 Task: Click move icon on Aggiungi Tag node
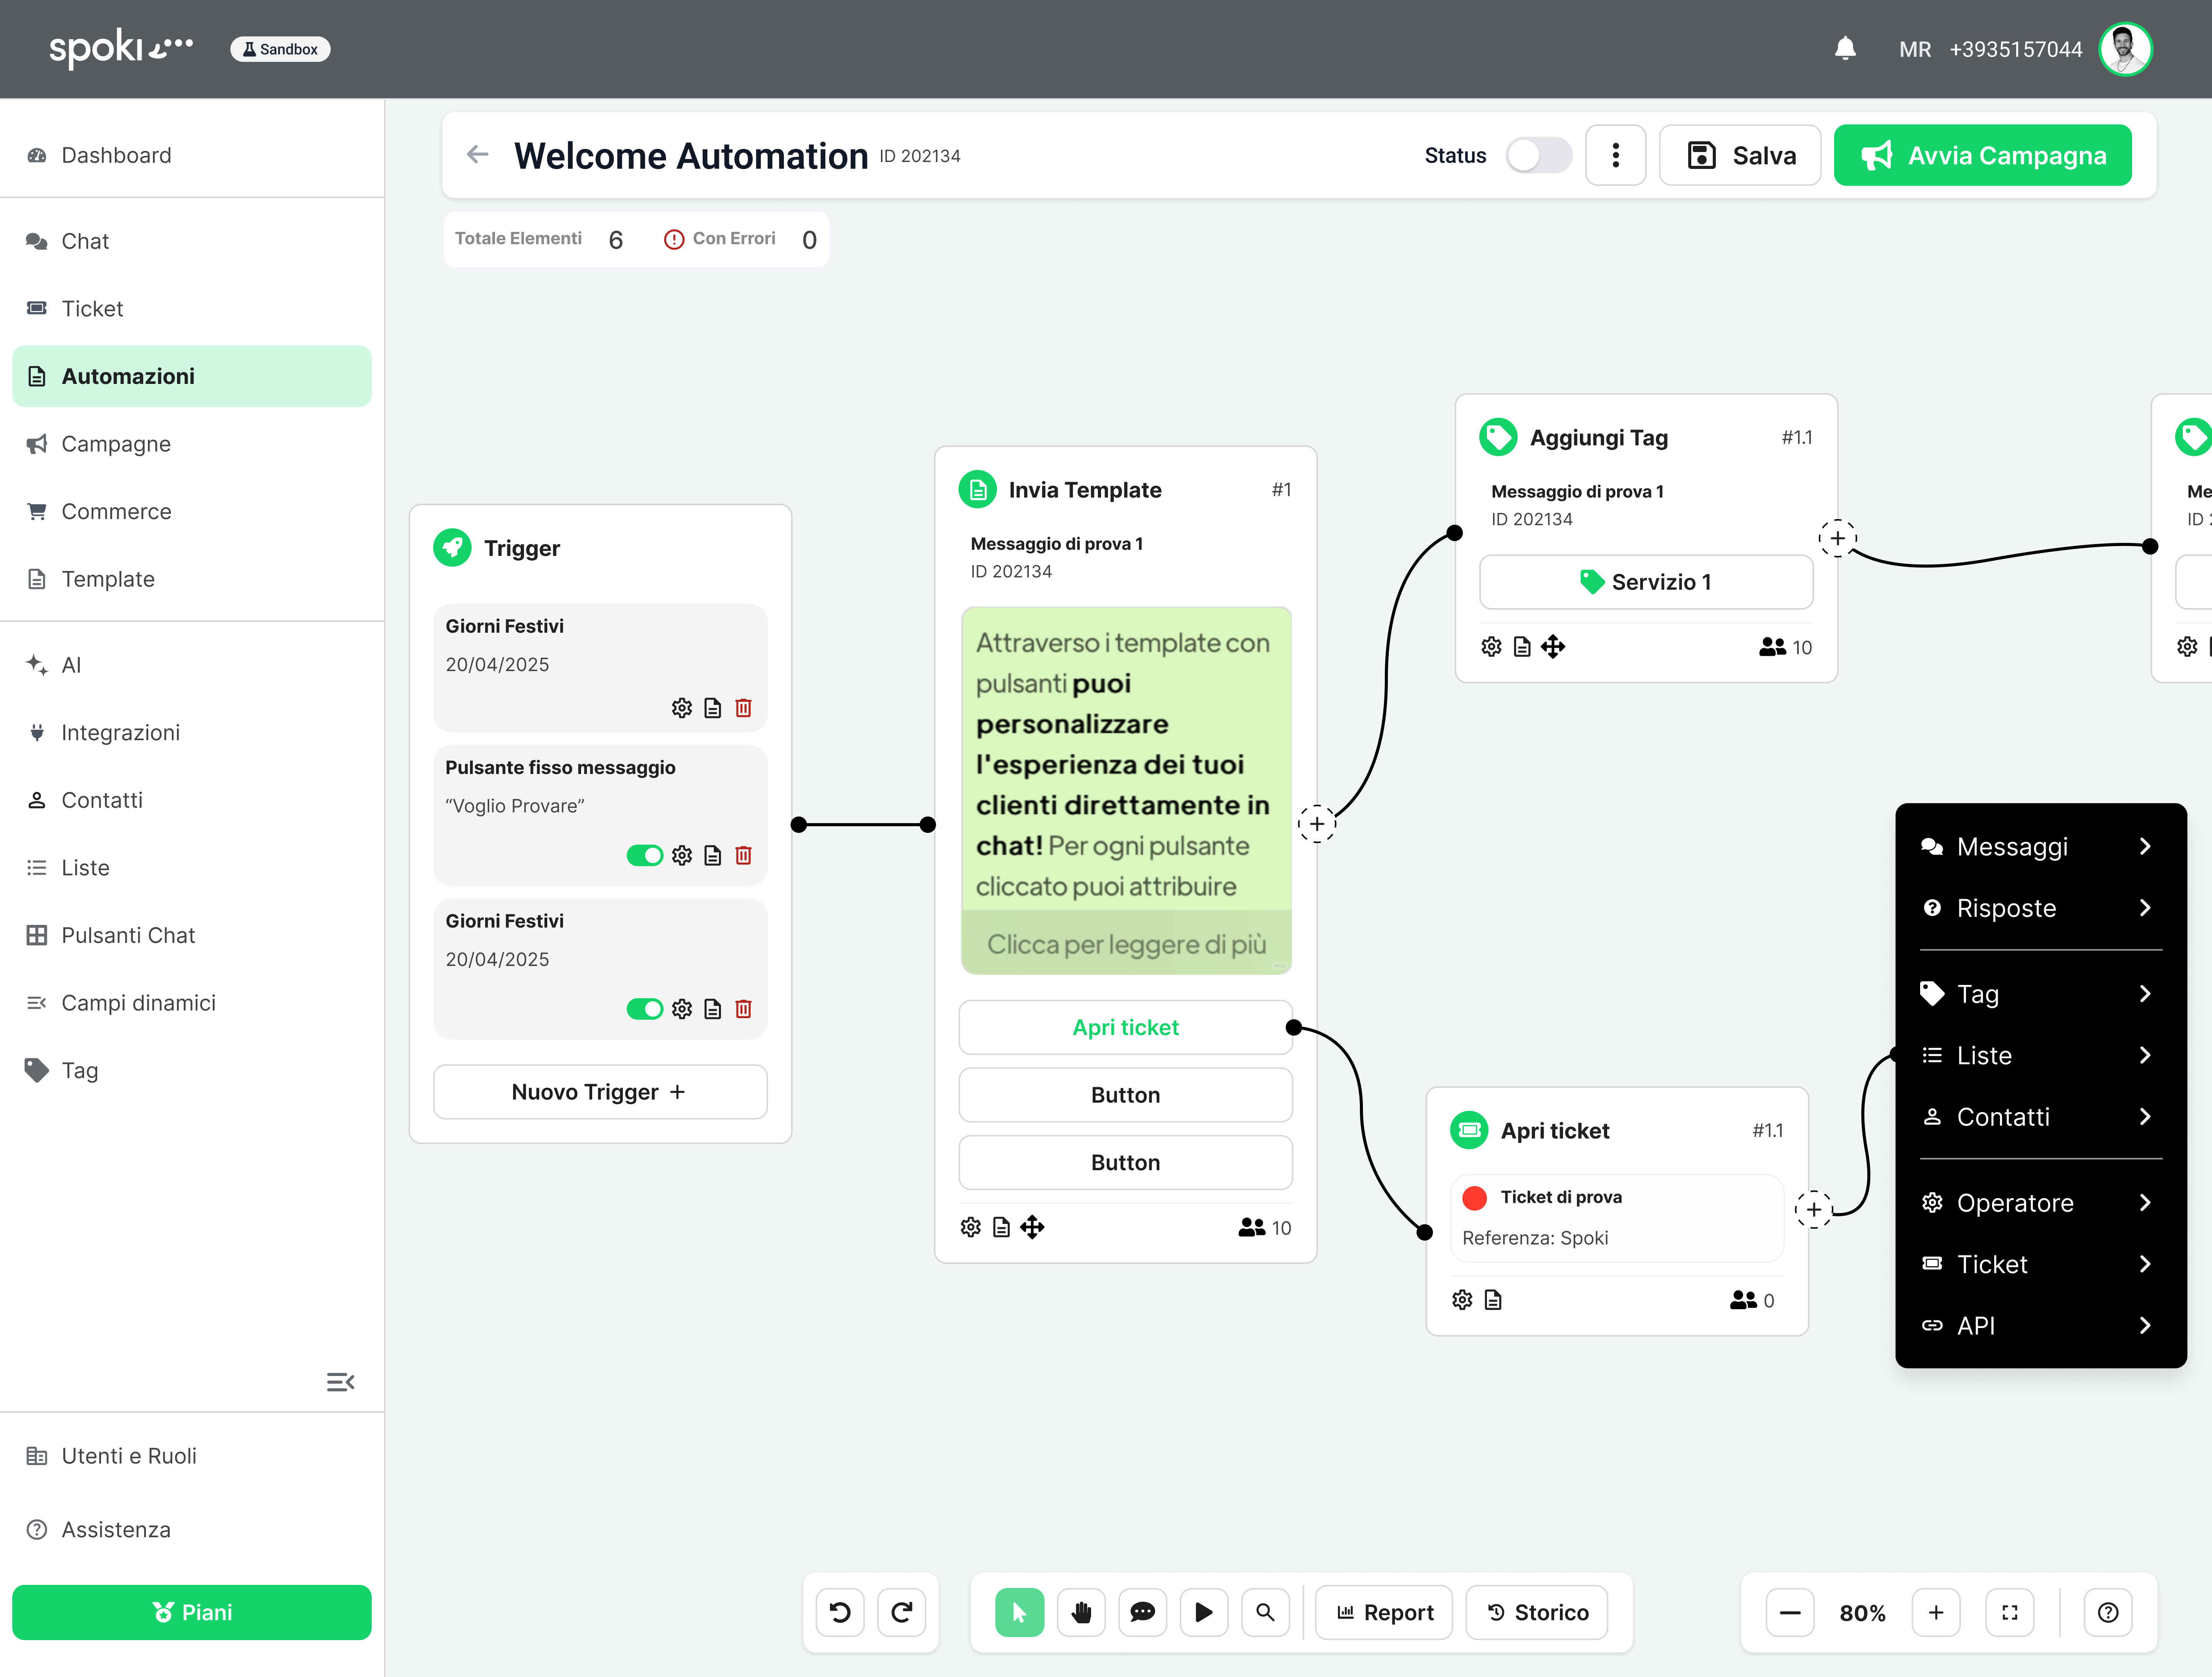pyautogui.click(x=1553, y=647)
